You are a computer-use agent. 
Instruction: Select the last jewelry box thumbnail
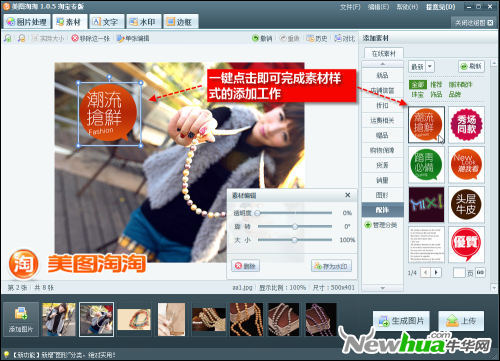321,319
